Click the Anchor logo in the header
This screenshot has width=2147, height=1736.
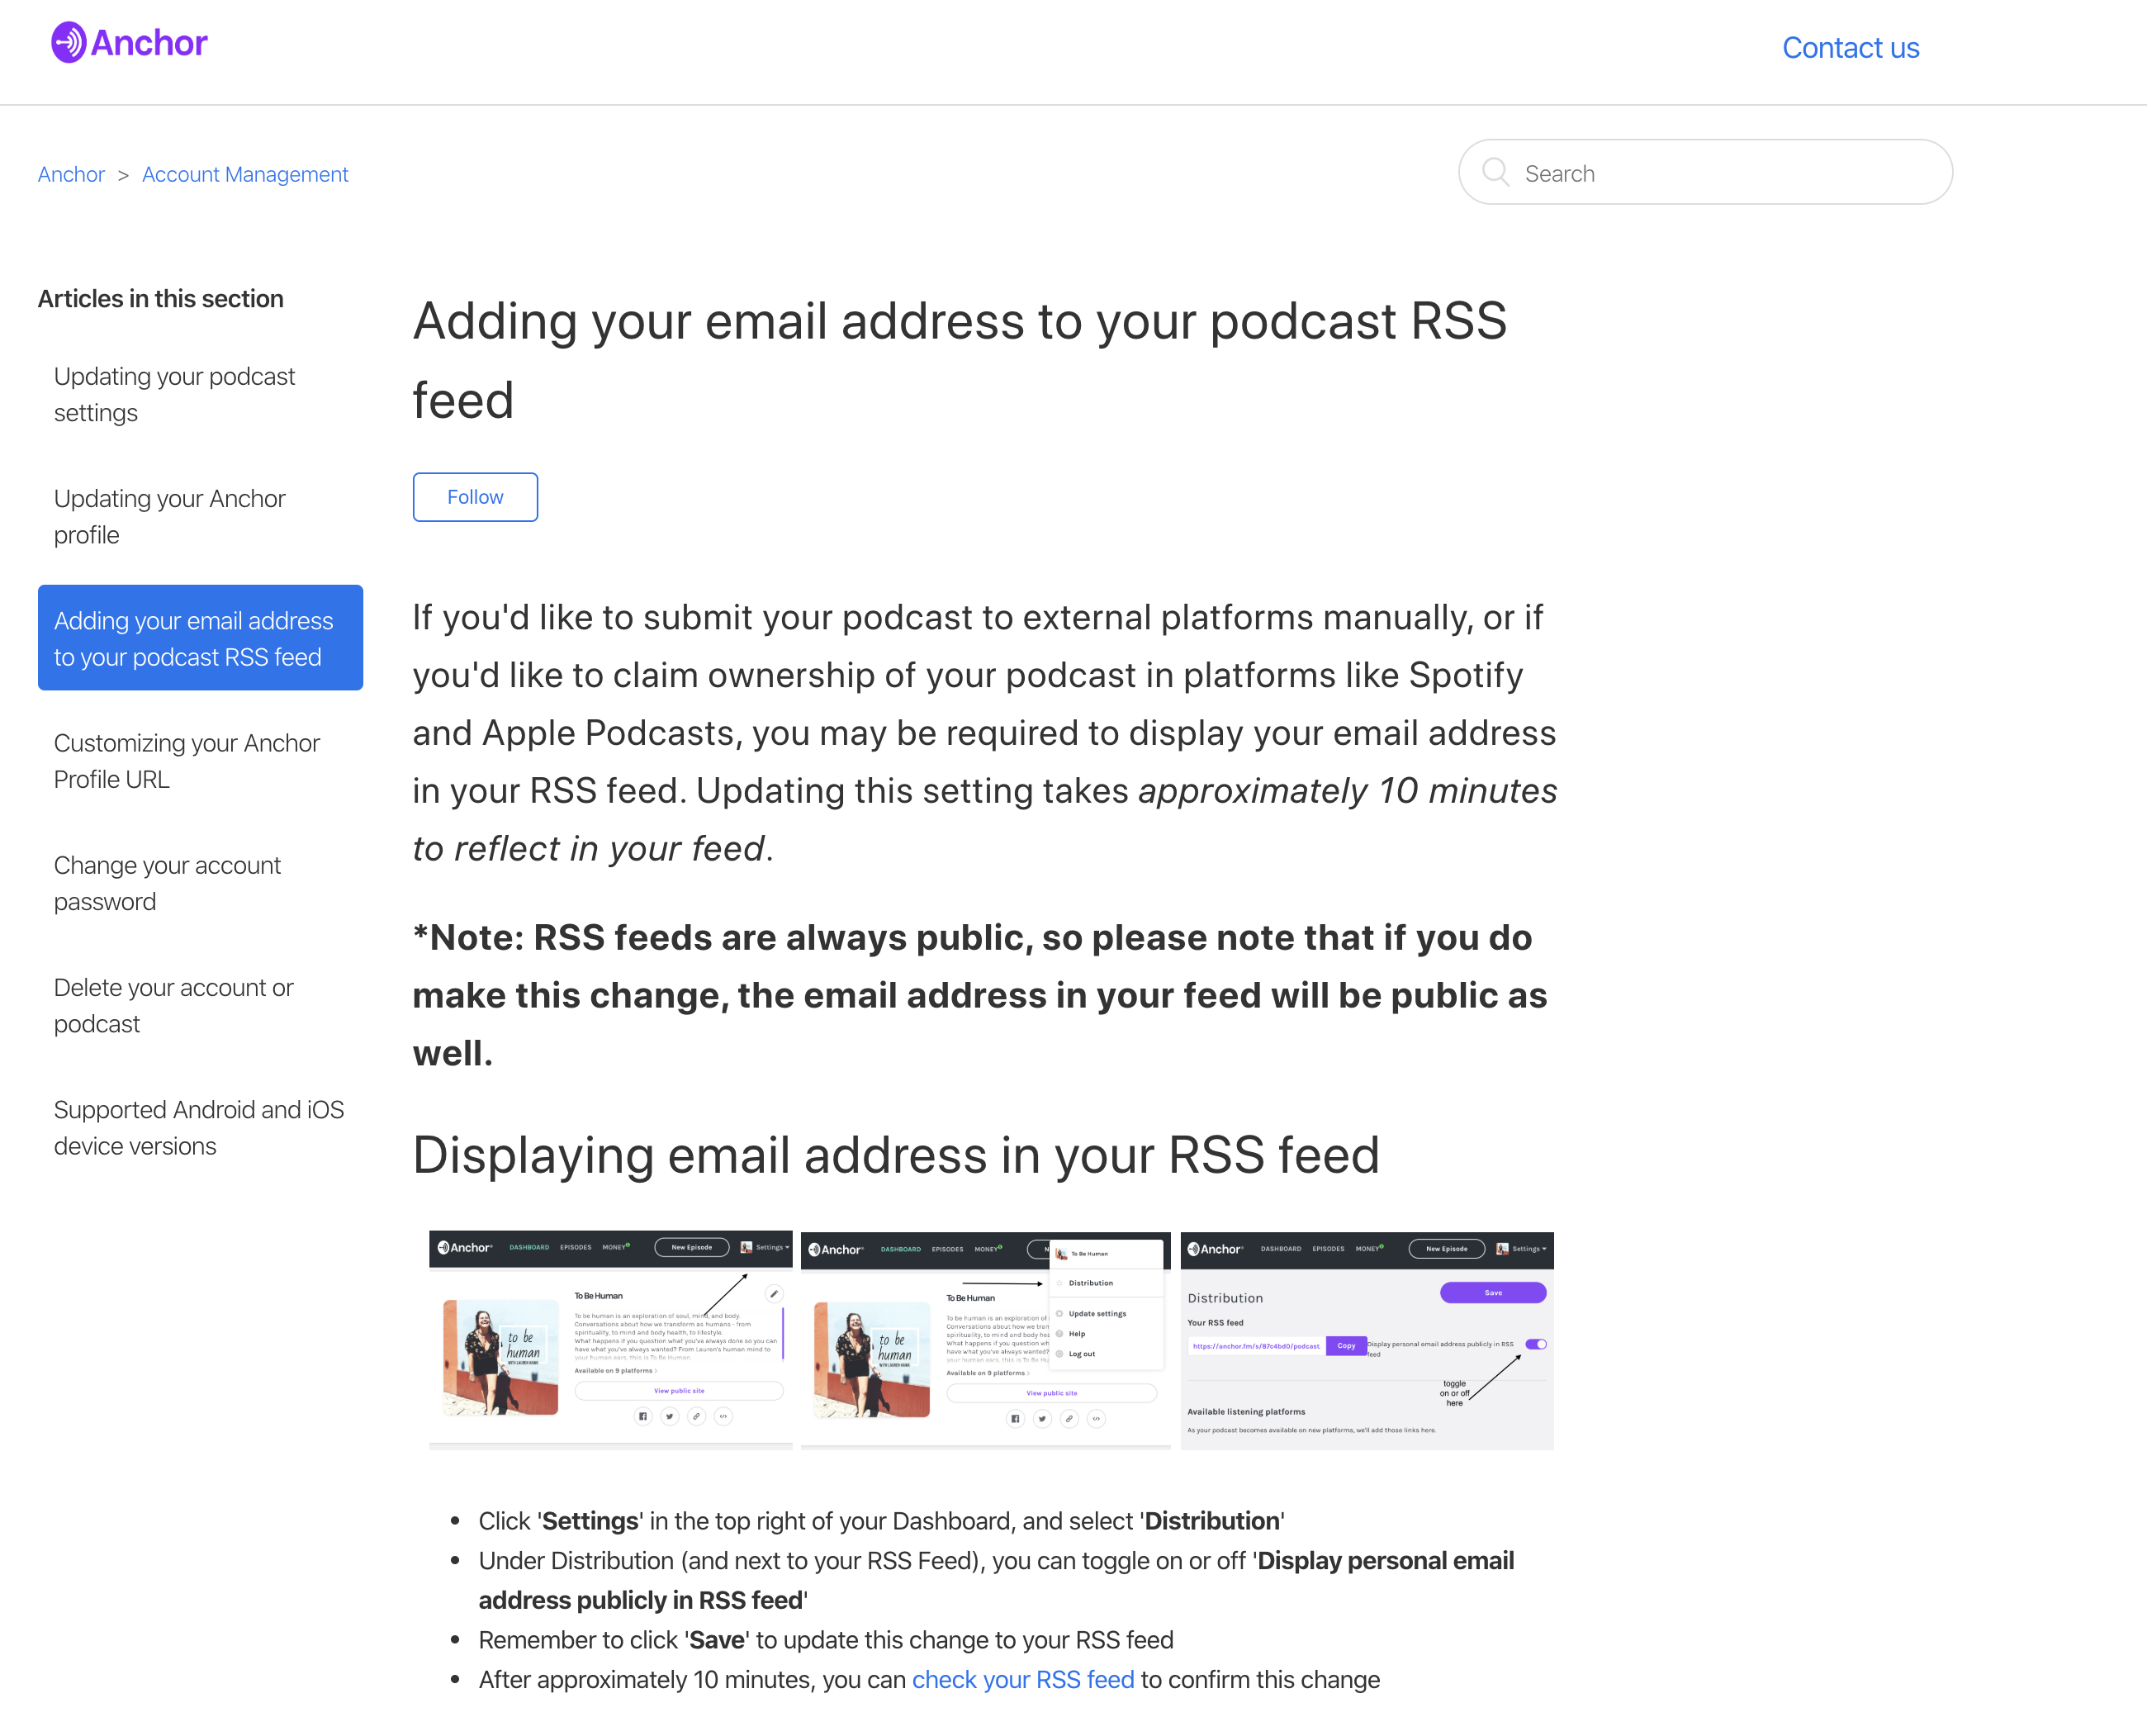[x=129, y=43]
